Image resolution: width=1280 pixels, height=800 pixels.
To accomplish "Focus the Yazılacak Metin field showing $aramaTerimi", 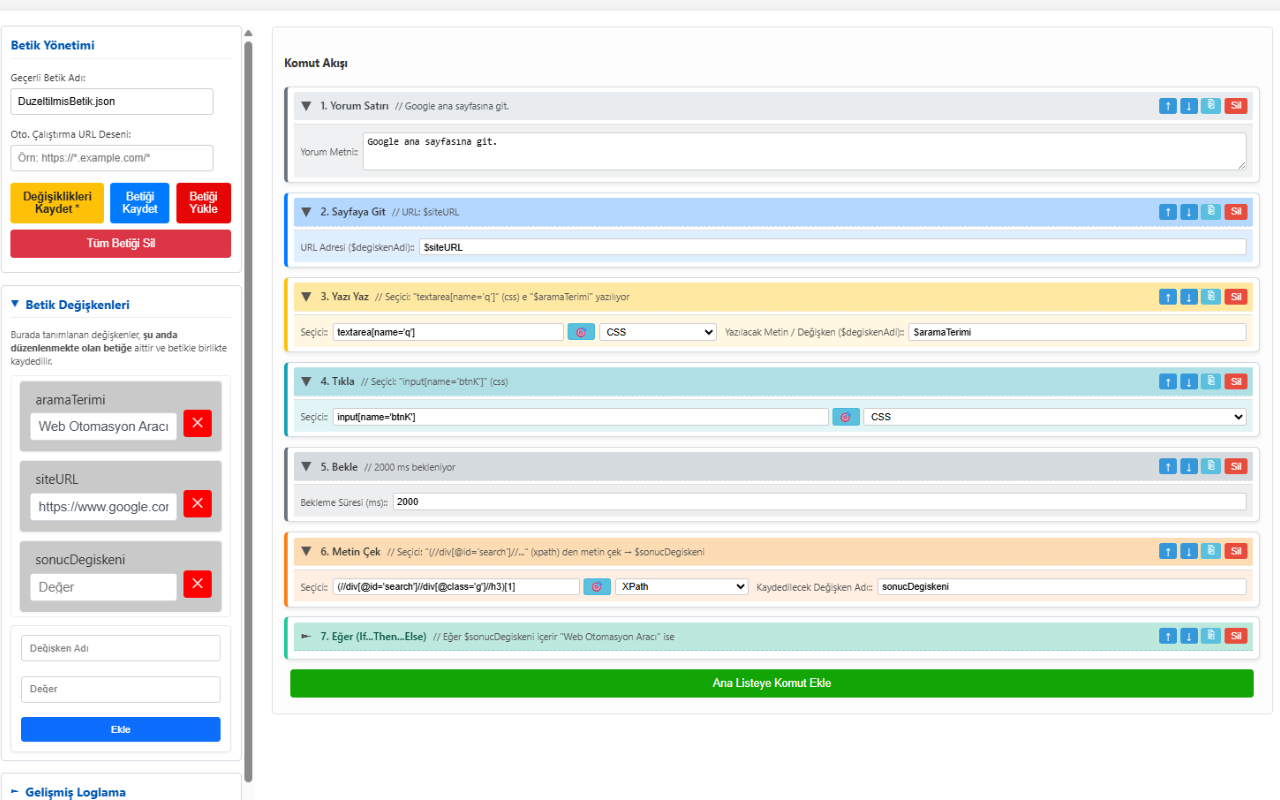I will pos(1078,332).
